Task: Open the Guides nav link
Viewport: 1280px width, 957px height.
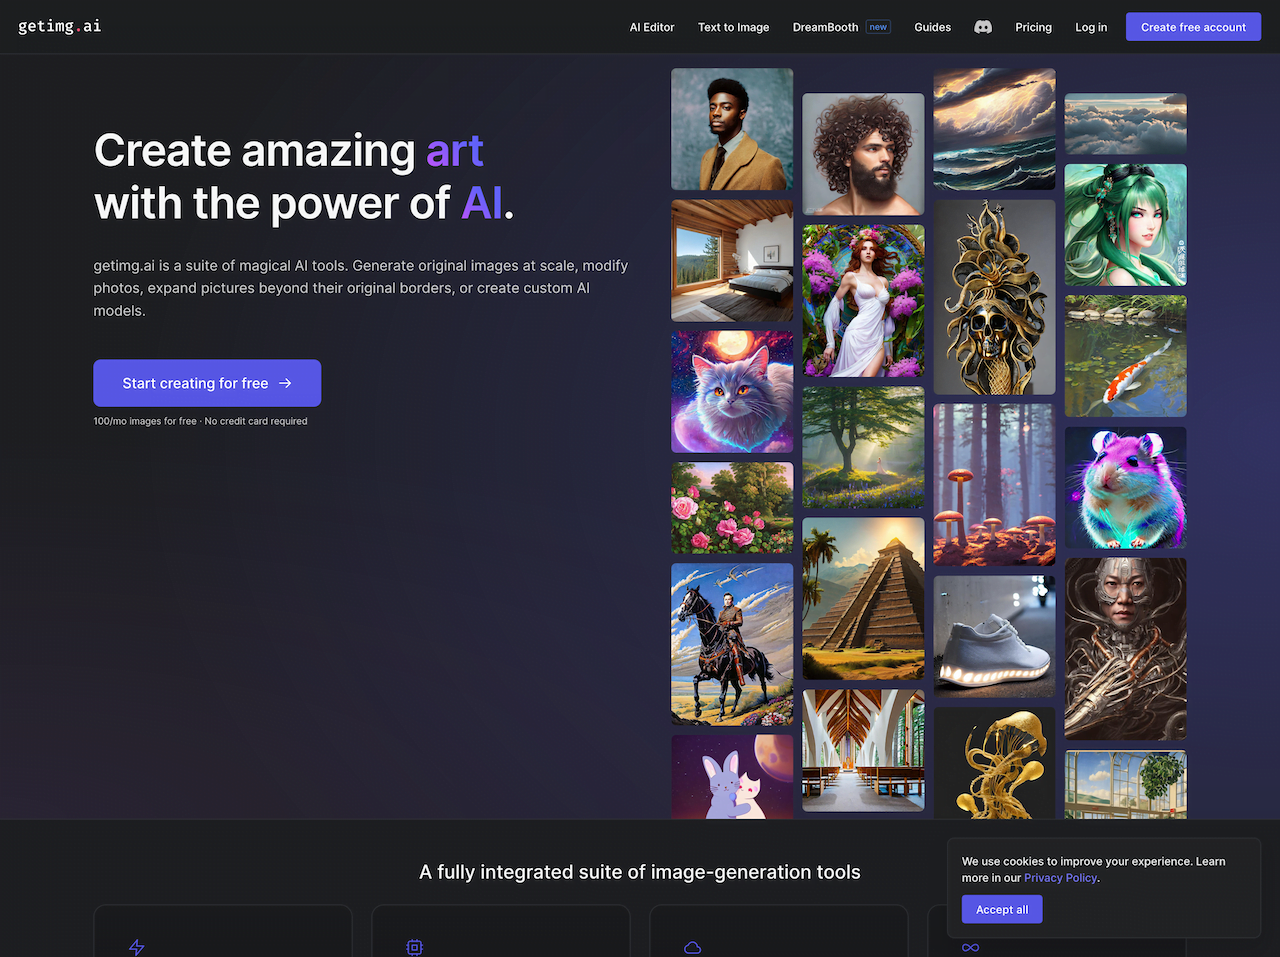Action: (932, 27)
